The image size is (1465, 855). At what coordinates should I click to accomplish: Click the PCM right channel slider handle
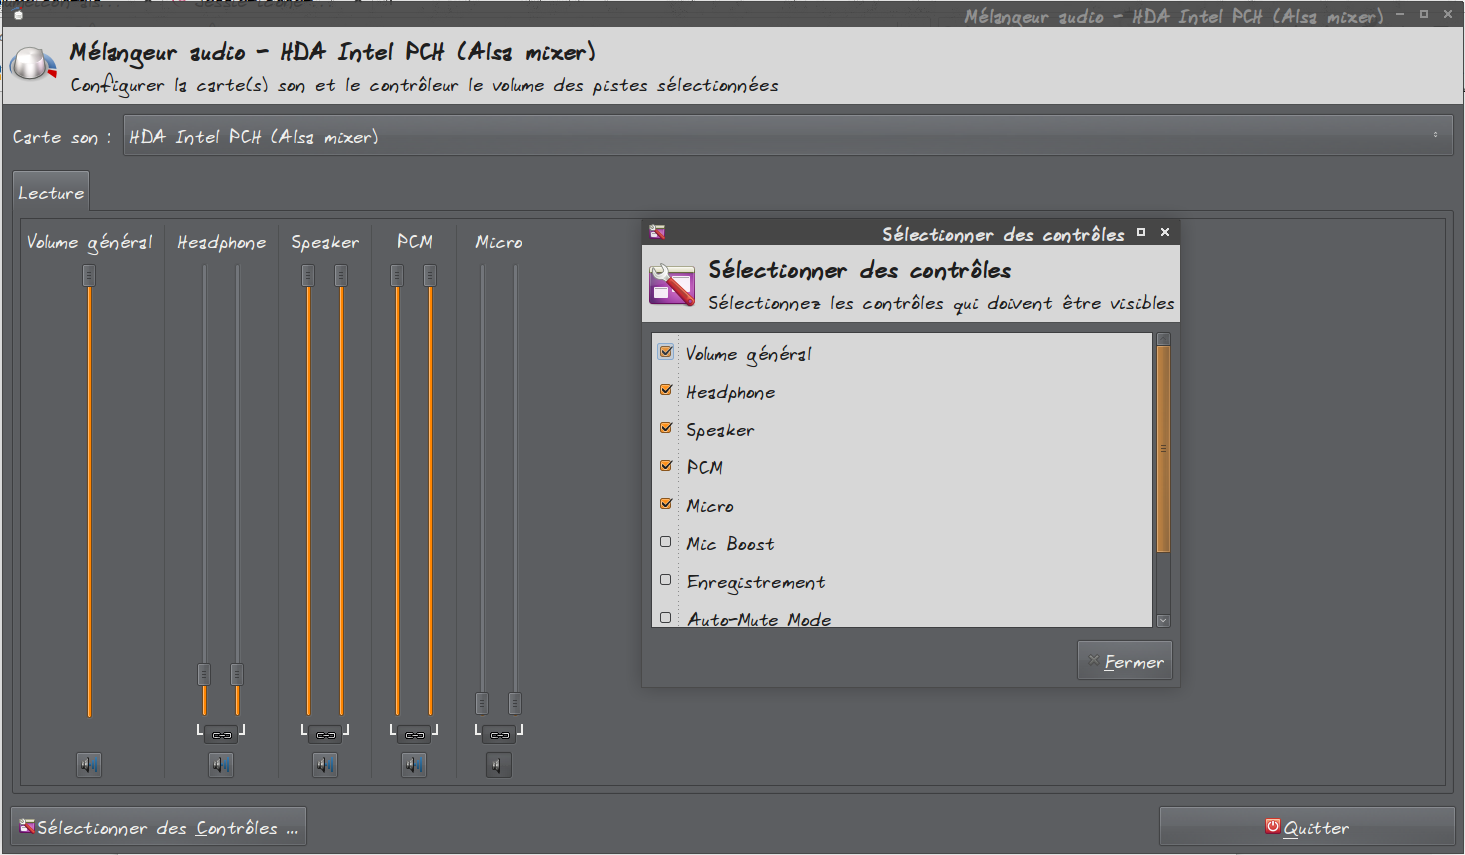pyautogui.click(x=430, y=275)
